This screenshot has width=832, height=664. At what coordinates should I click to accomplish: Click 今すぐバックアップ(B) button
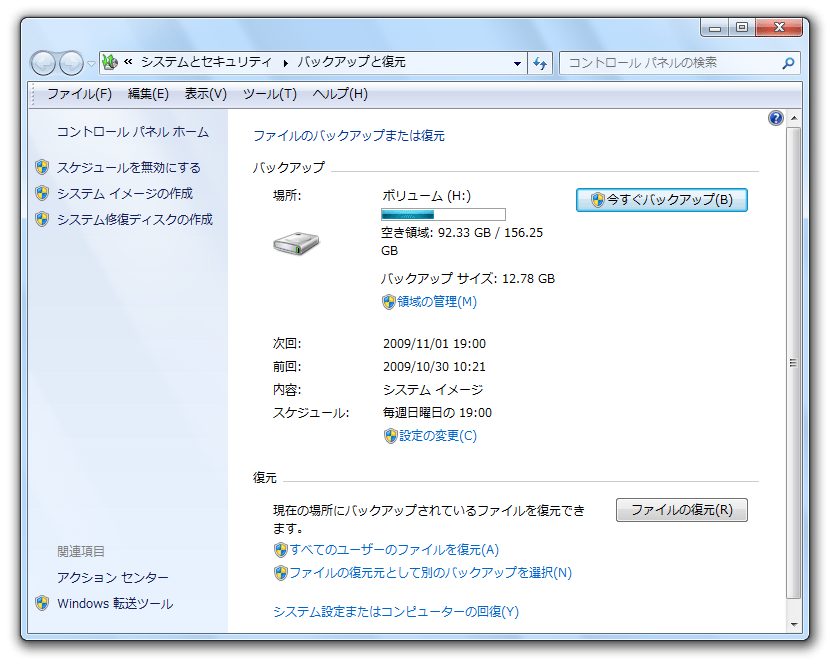tap(662, 200)
